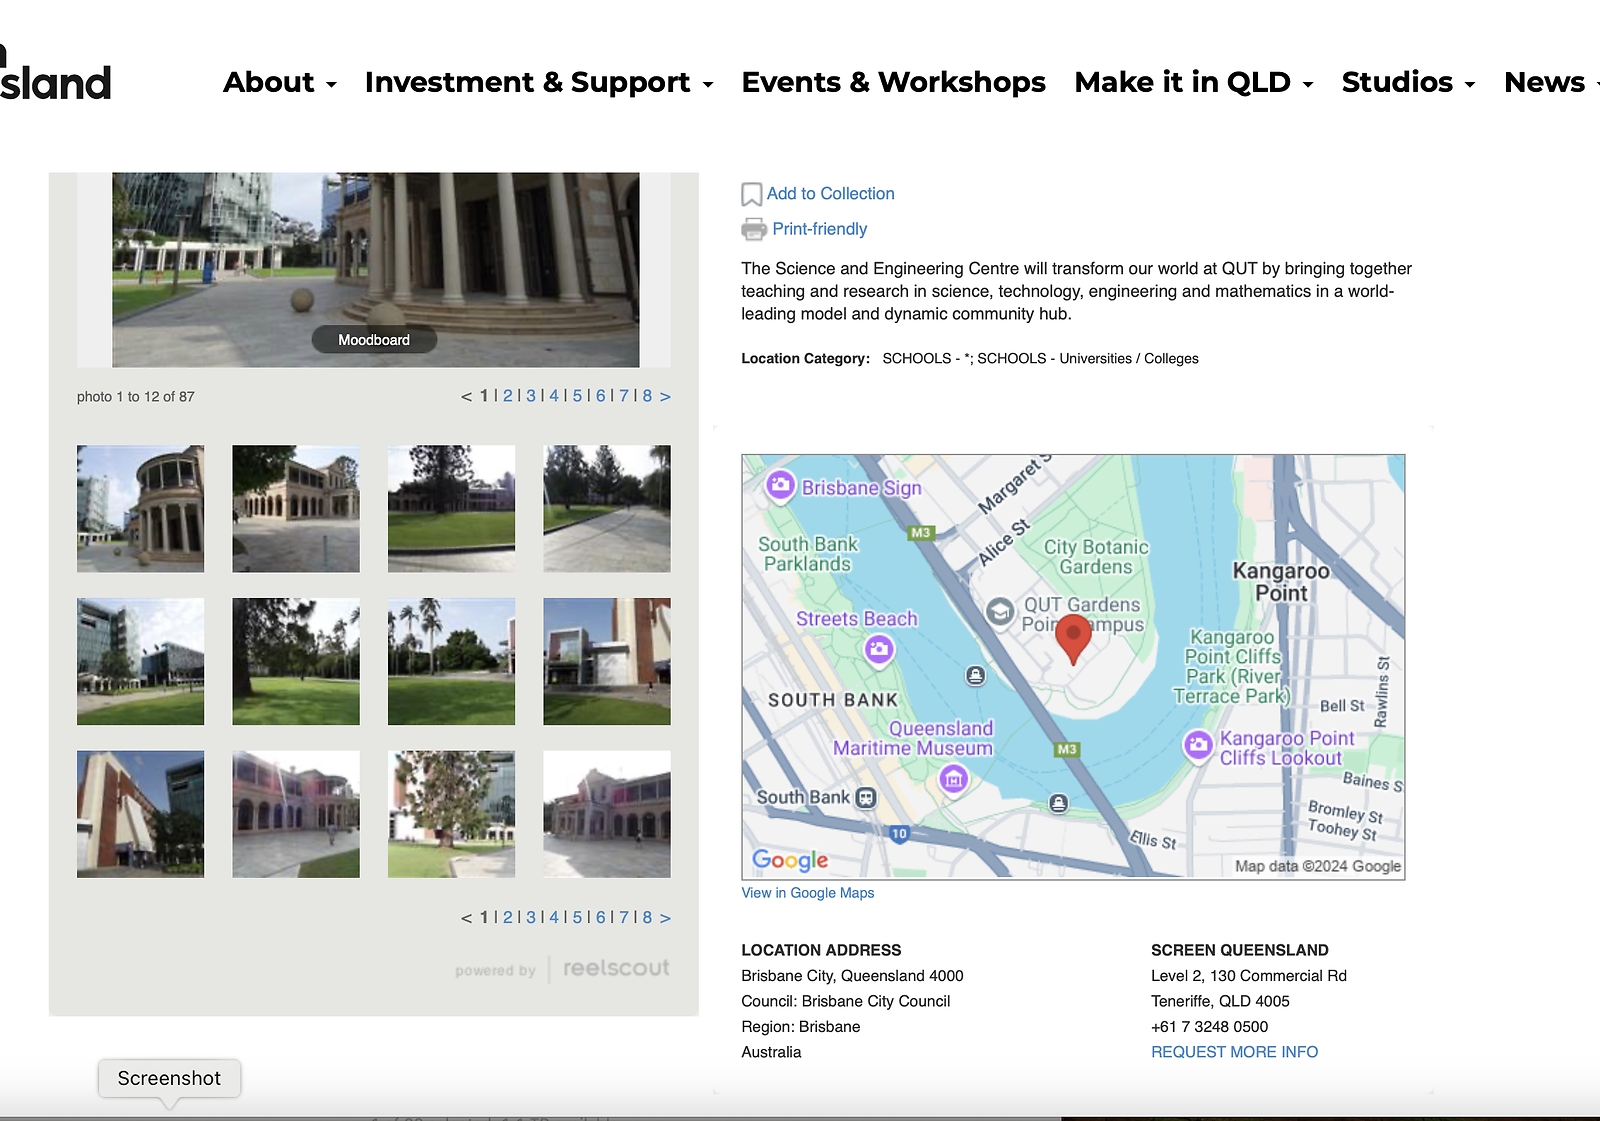Go to photo page 2 in top pagination

click(x=507, y=396)
